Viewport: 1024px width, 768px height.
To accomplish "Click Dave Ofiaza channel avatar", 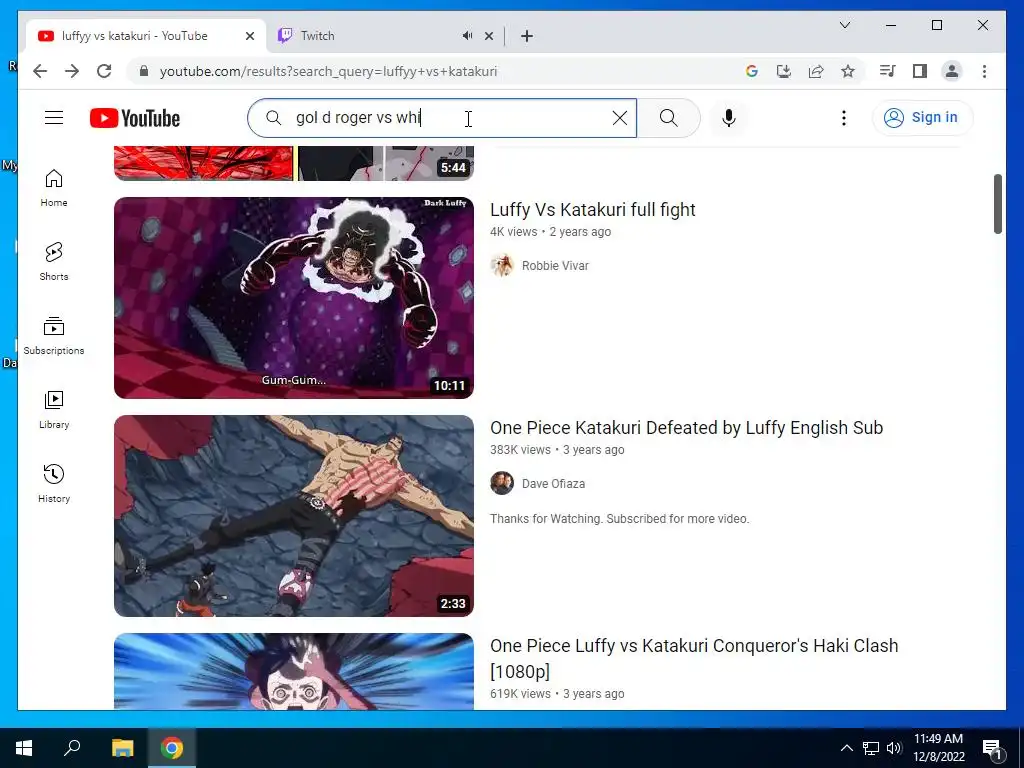I will pos(502,483).
